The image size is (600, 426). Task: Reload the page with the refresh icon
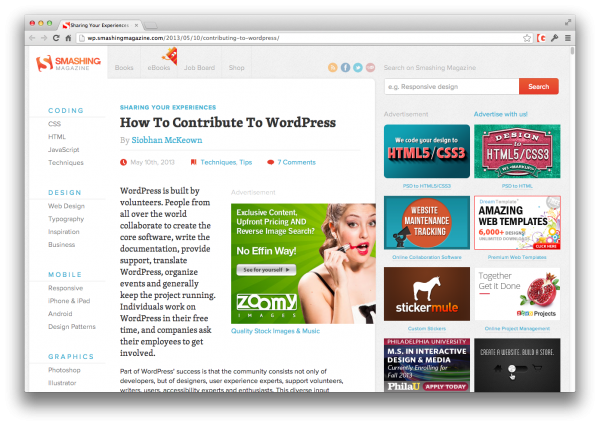(56, 38)
